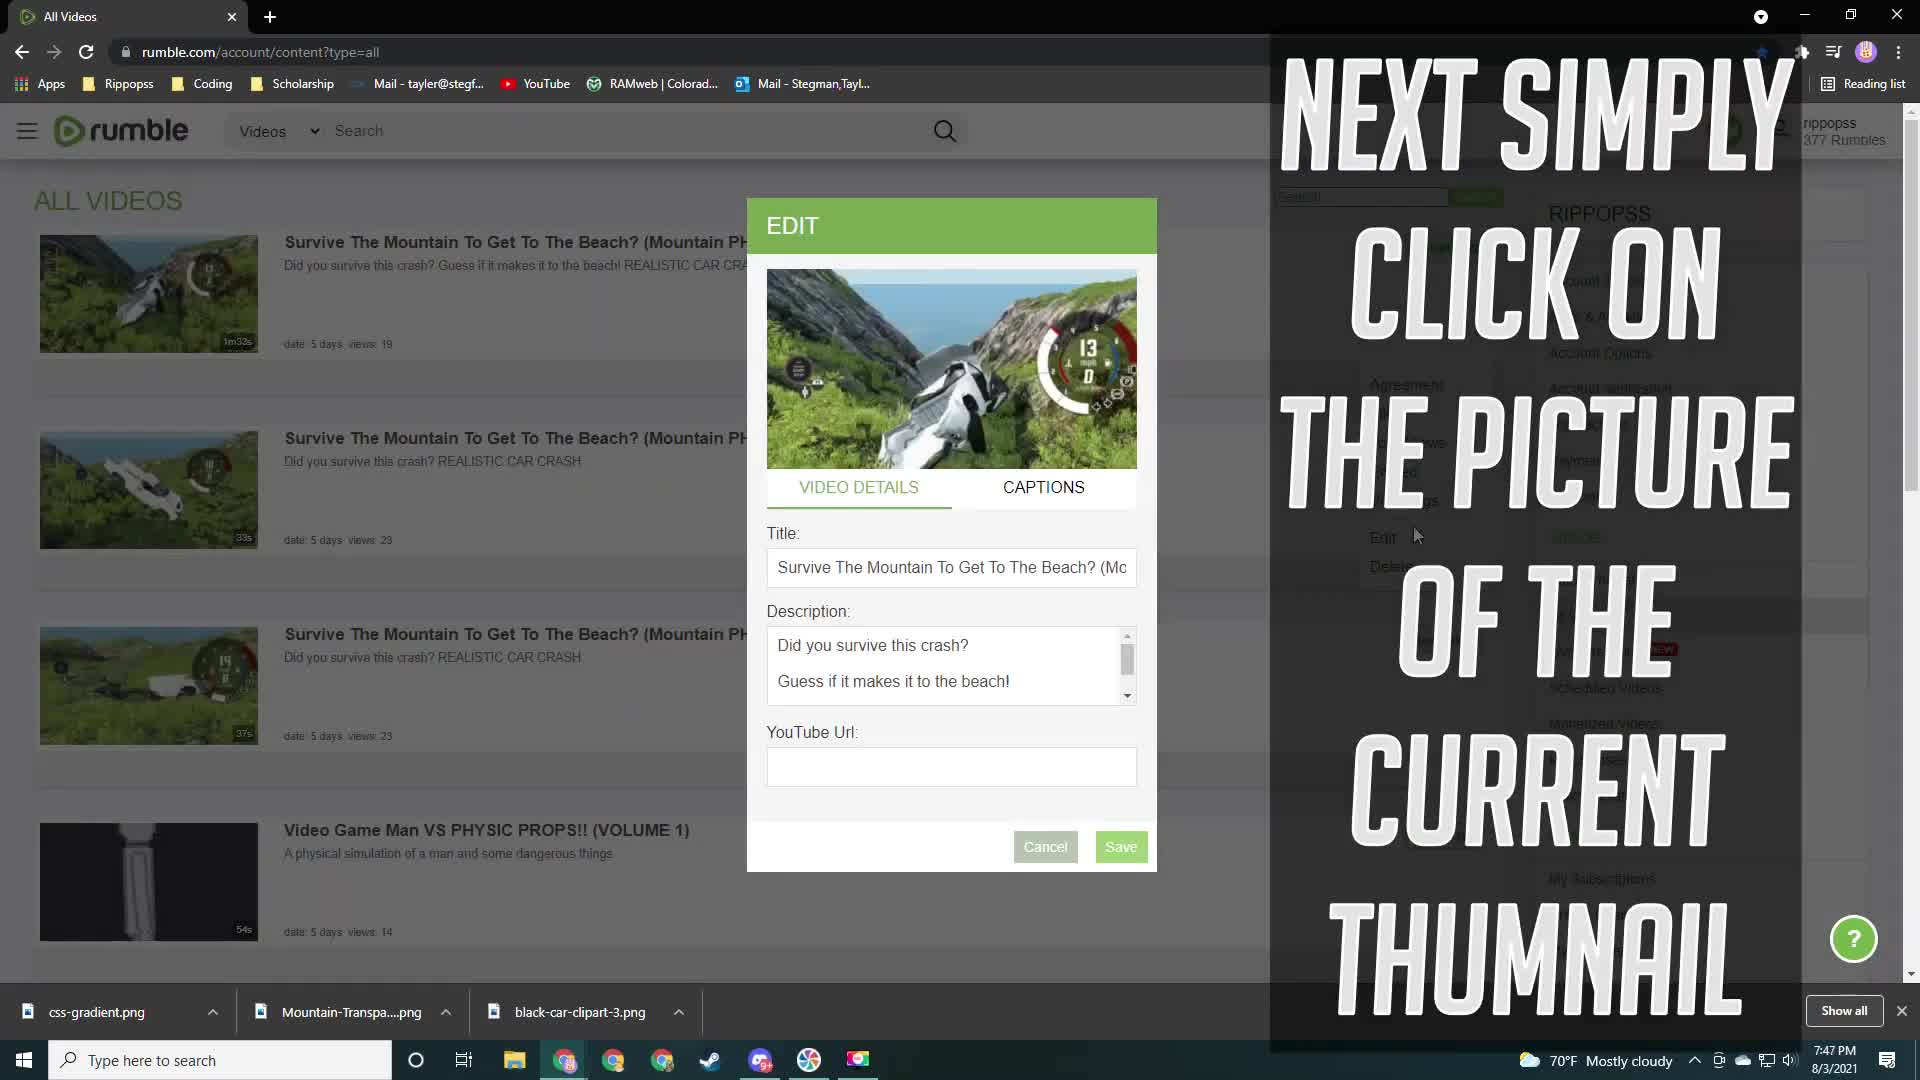Expand options for css-gradient.png download
1920x1080 pixels.
pyautogui.click(x=212, y=1012)
